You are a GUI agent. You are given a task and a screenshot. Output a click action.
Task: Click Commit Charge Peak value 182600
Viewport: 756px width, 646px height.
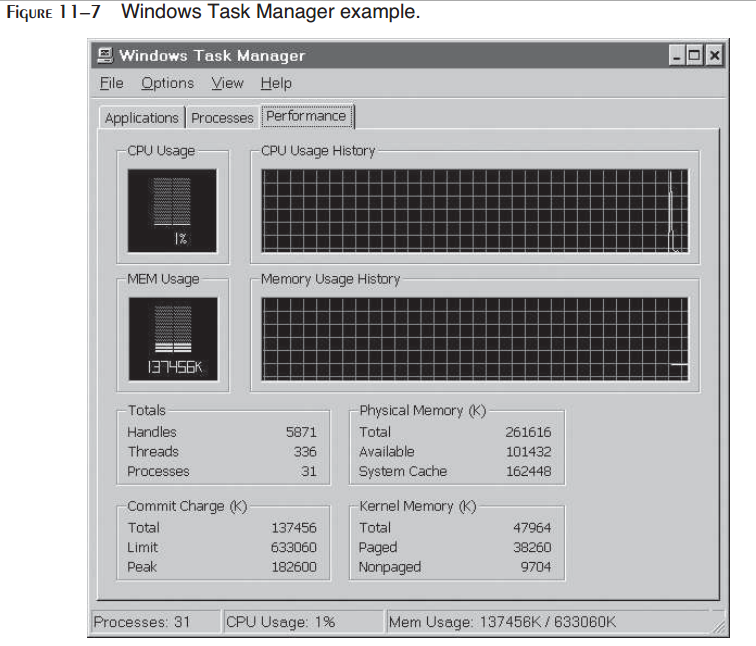(294, 567)
